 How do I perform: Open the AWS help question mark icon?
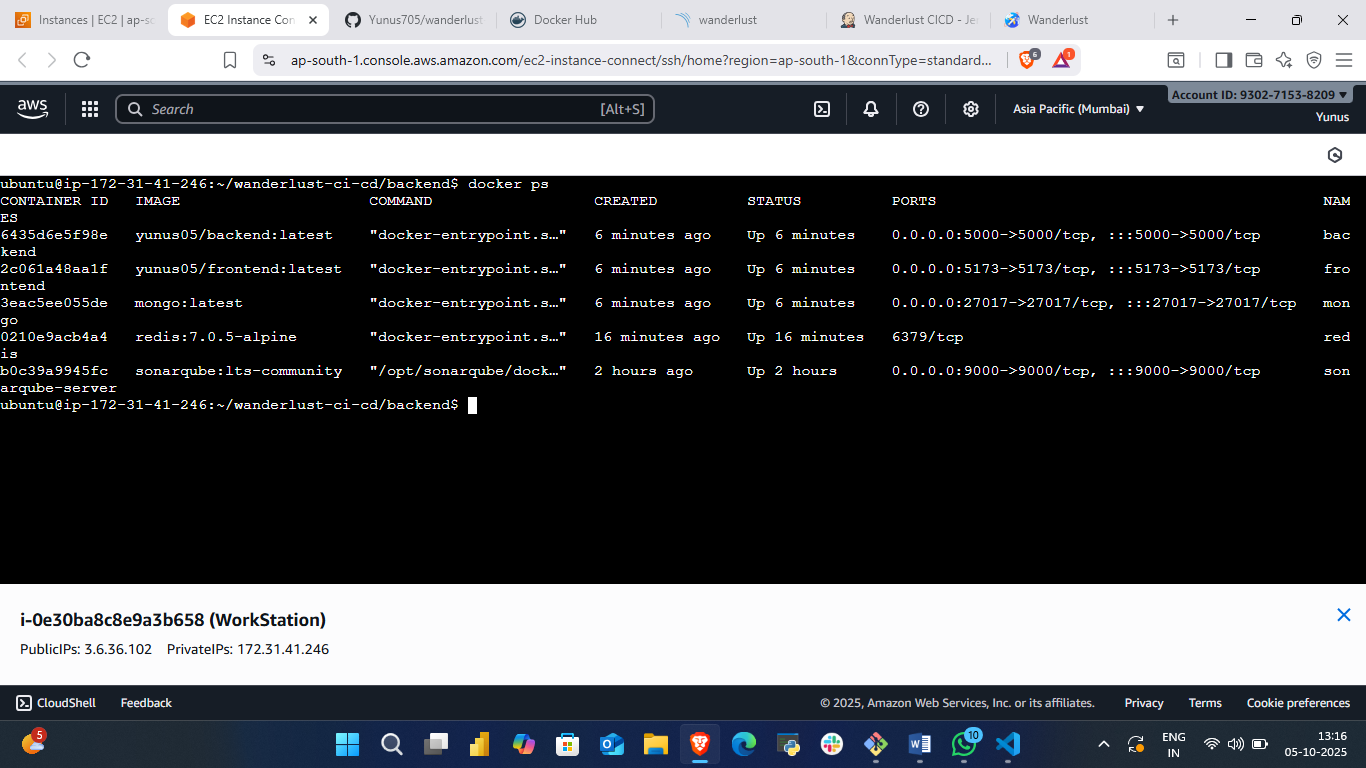[921, 109]
